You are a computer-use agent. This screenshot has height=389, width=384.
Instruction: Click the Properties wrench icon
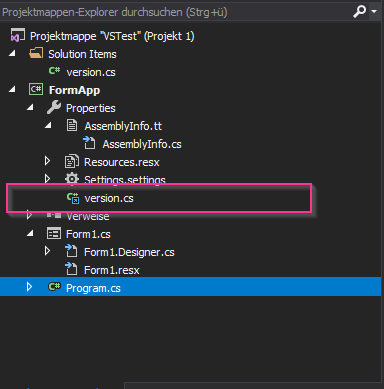click(x=54, y=107)
